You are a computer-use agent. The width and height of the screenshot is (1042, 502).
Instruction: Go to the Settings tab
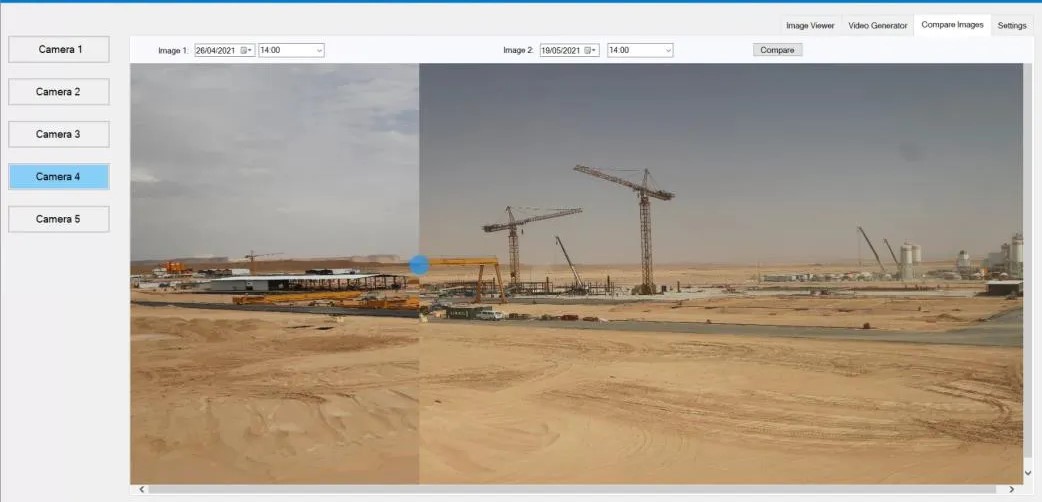pos(1011,25)
